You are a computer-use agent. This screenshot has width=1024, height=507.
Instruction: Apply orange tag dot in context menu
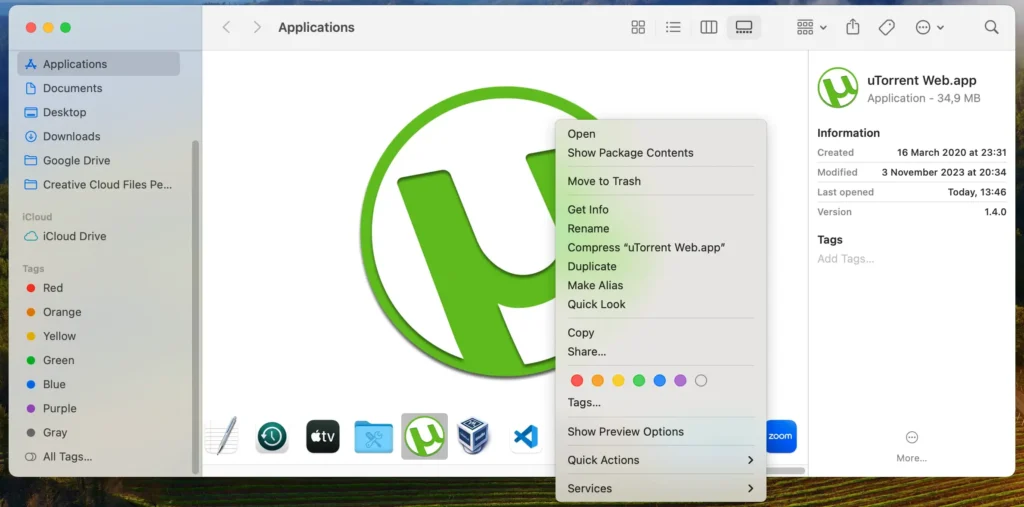point(598,380)
